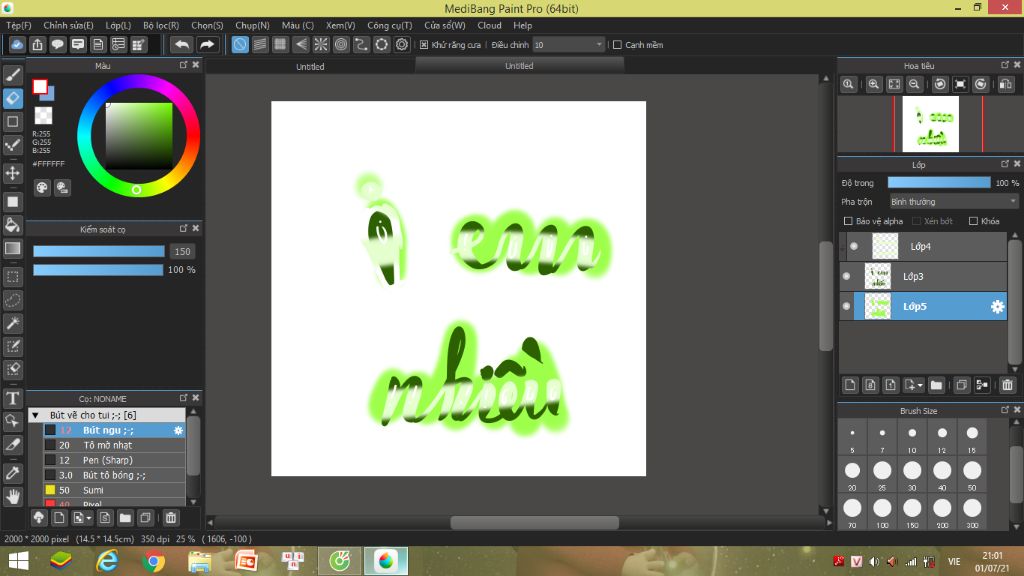Click the navigator canvas thumbnail

(931, 124)
